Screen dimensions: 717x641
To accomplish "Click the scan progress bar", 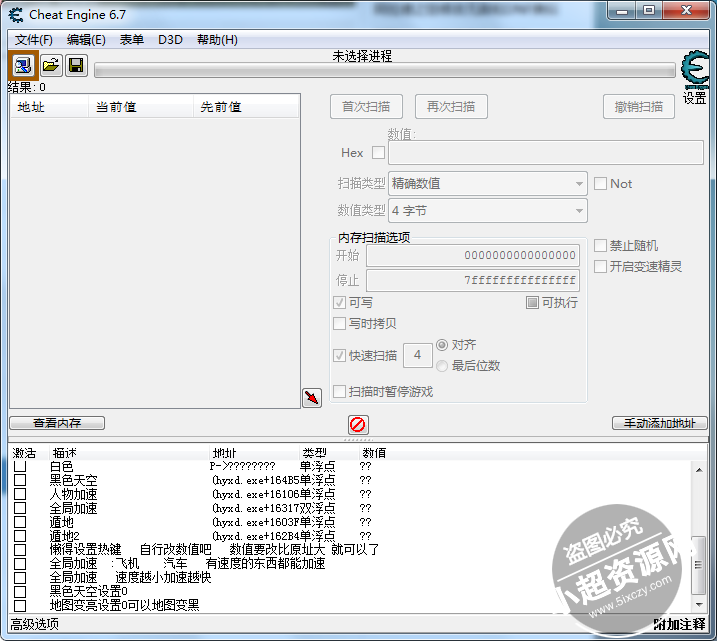I will pos(385,71).
